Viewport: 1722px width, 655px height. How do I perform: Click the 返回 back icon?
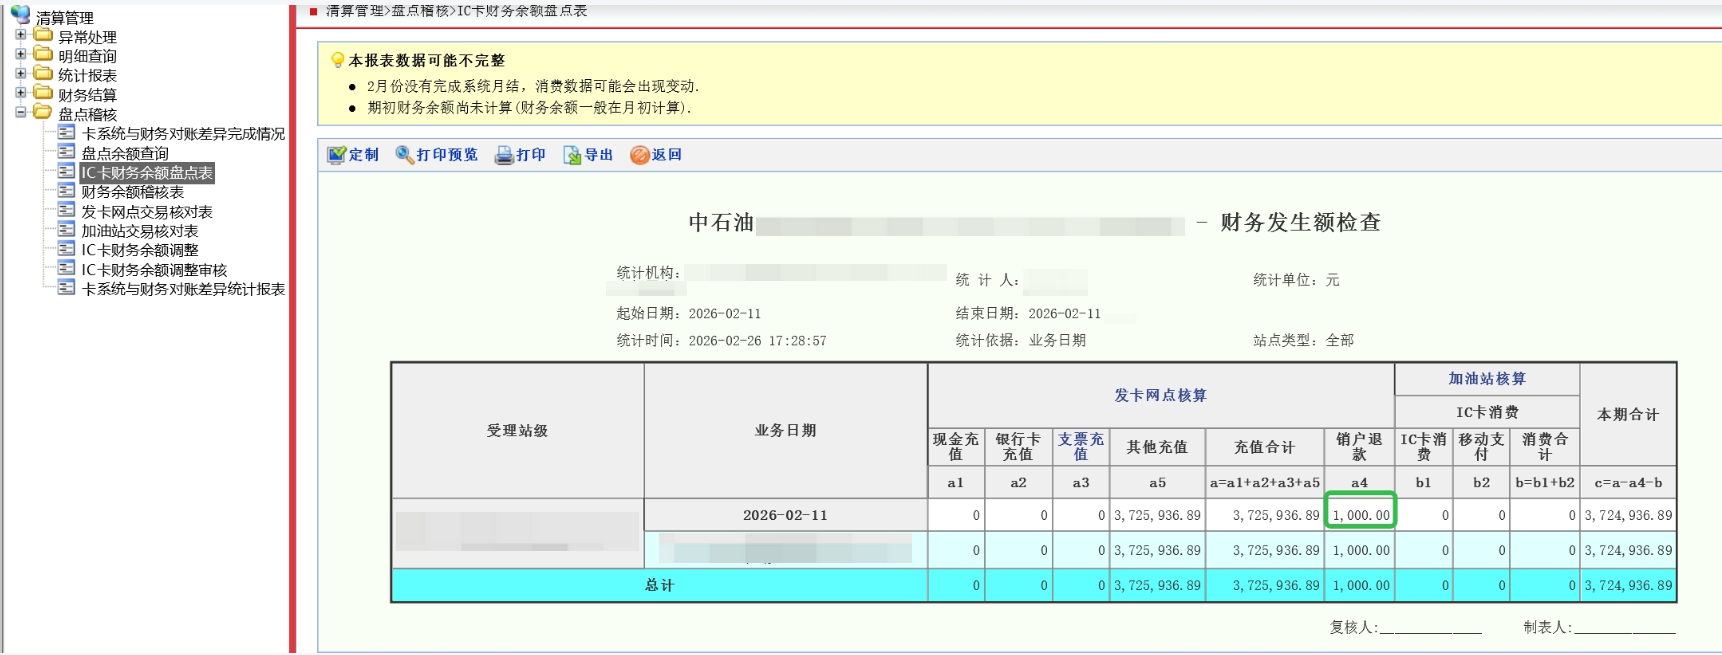pos(640,155)
